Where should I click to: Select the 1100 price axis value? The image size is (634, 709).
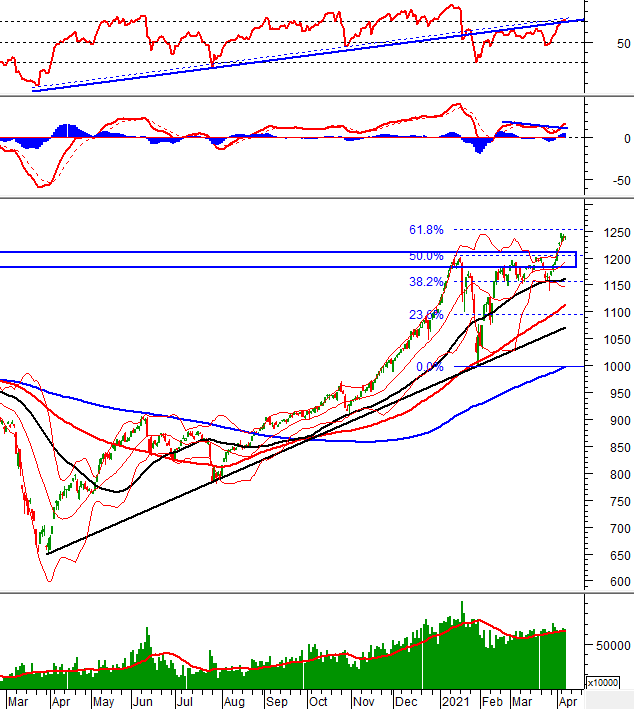pos(617,312)
